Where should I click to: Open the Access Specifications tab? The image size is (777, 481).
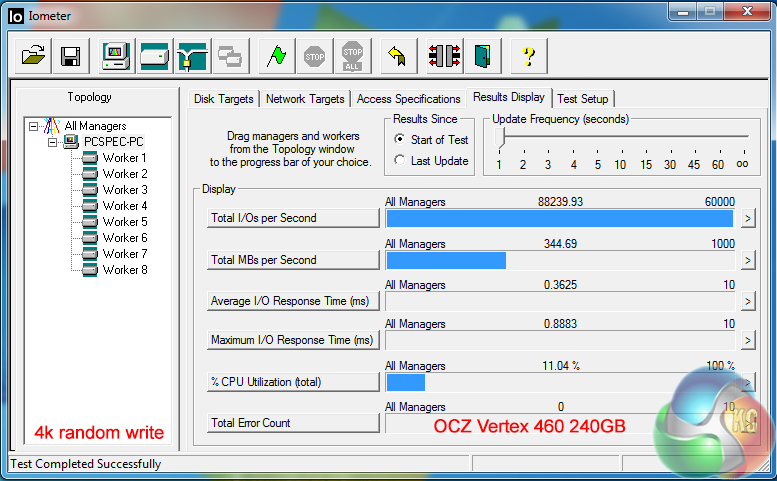[408, 99]
